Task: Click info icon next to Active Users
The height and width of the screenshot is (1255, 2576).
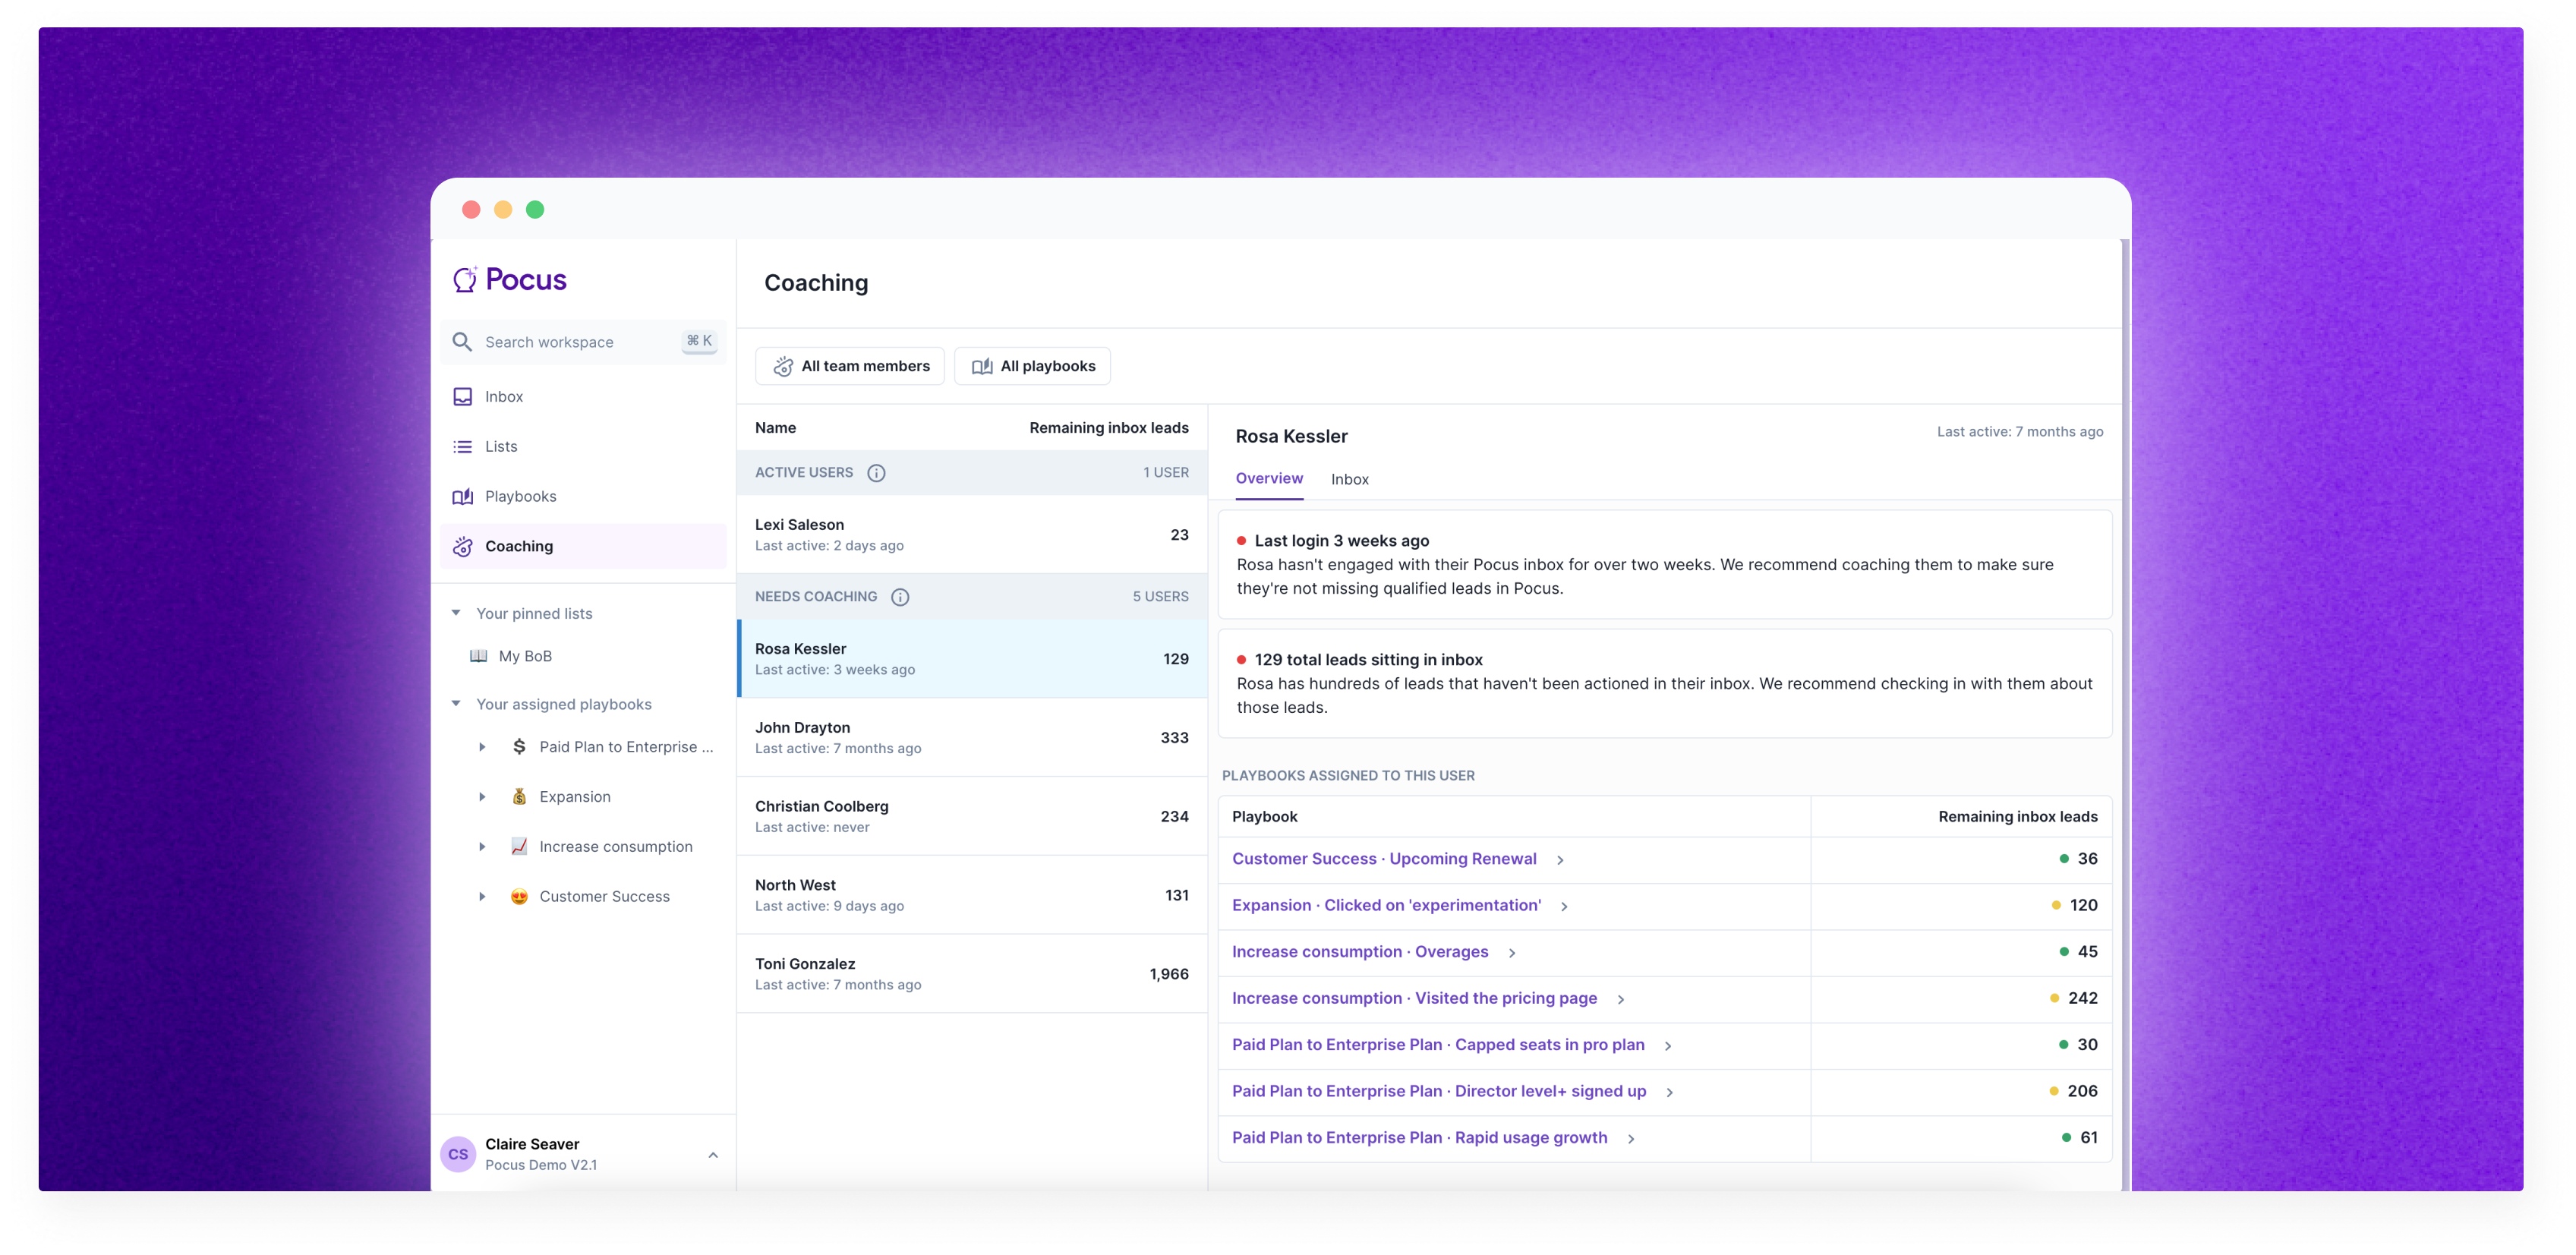Action: point(876,473)
